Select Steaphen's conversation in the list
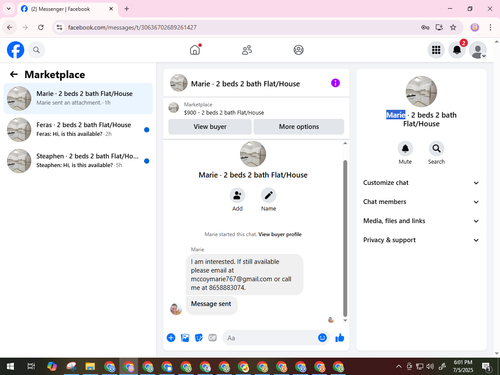500x375 pixels. pos(78,161)
